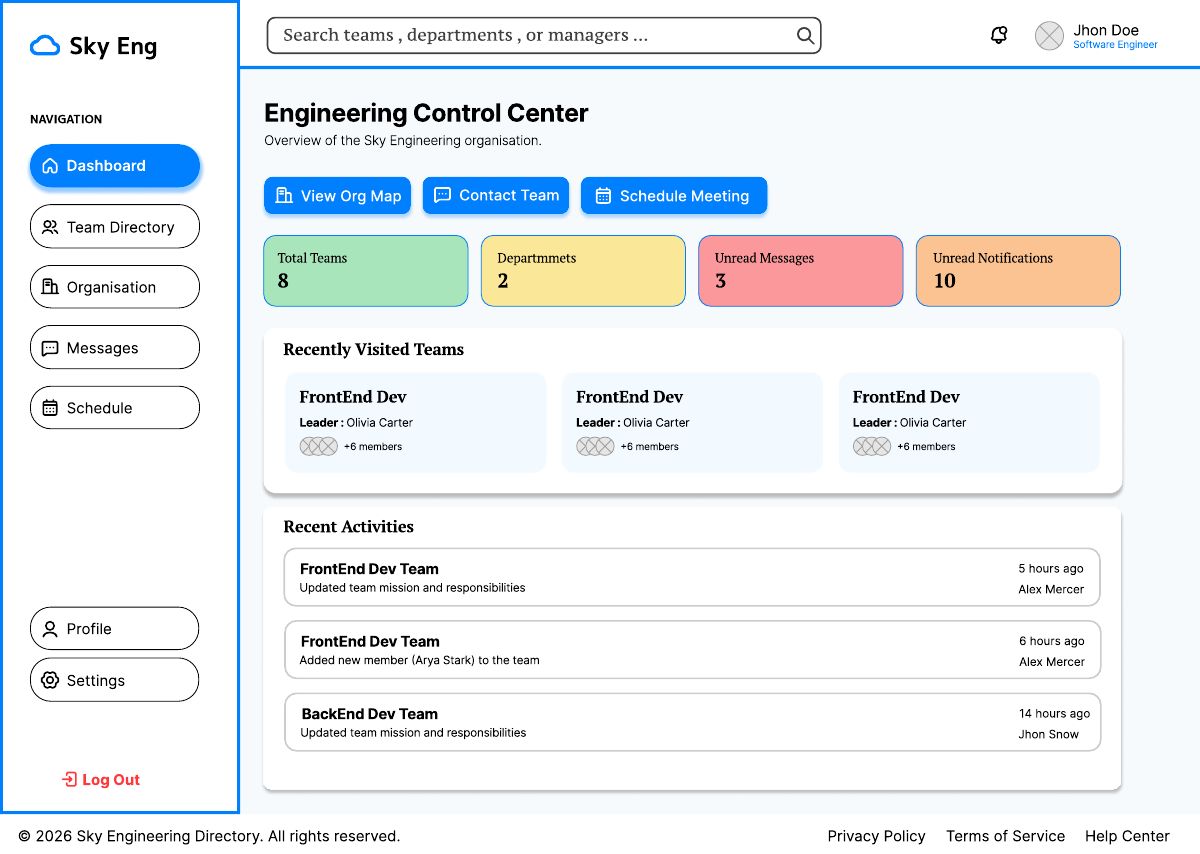Click the Software Engineer role label
Viewport: 1200px width, 854px height.
pyautogui.click(x=1115, y=45)
